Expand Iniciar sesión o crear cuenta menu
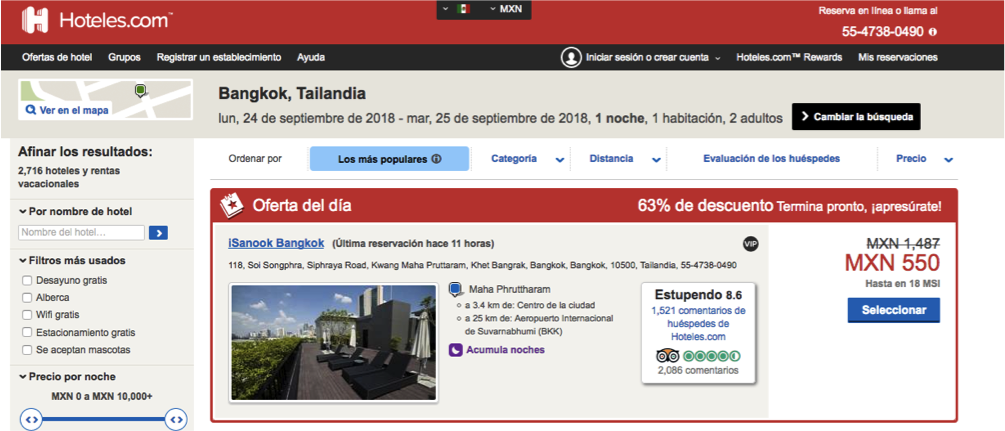 (652, 57)
